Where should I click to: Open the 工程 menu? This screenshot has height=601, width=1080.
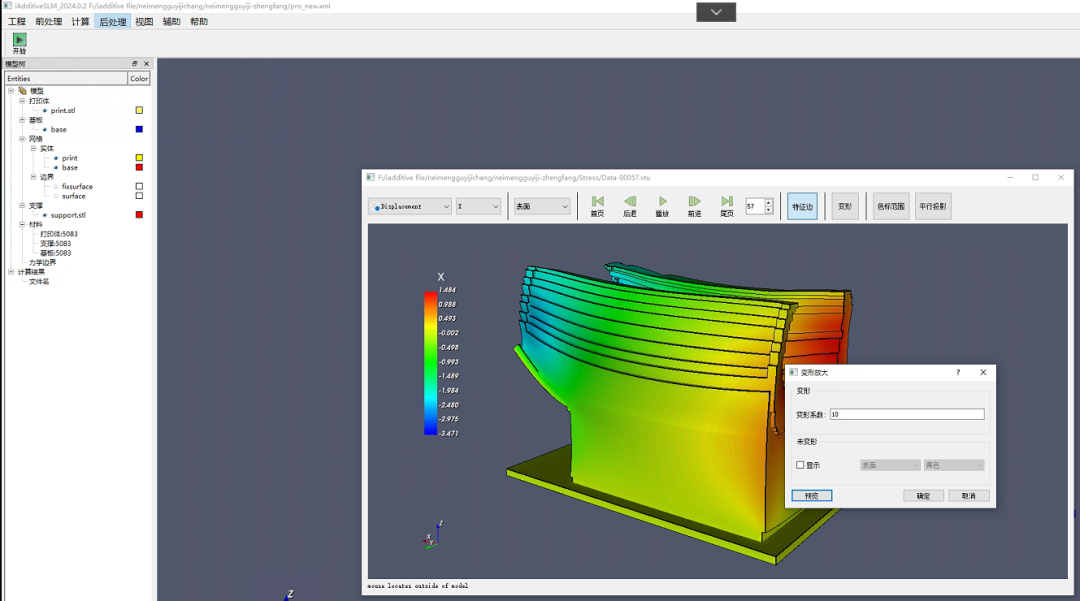tap(17, 21)
